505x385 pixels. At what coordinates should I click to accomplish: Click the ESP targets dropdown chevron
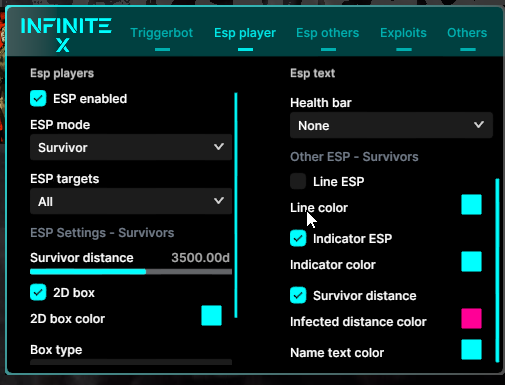219,201
